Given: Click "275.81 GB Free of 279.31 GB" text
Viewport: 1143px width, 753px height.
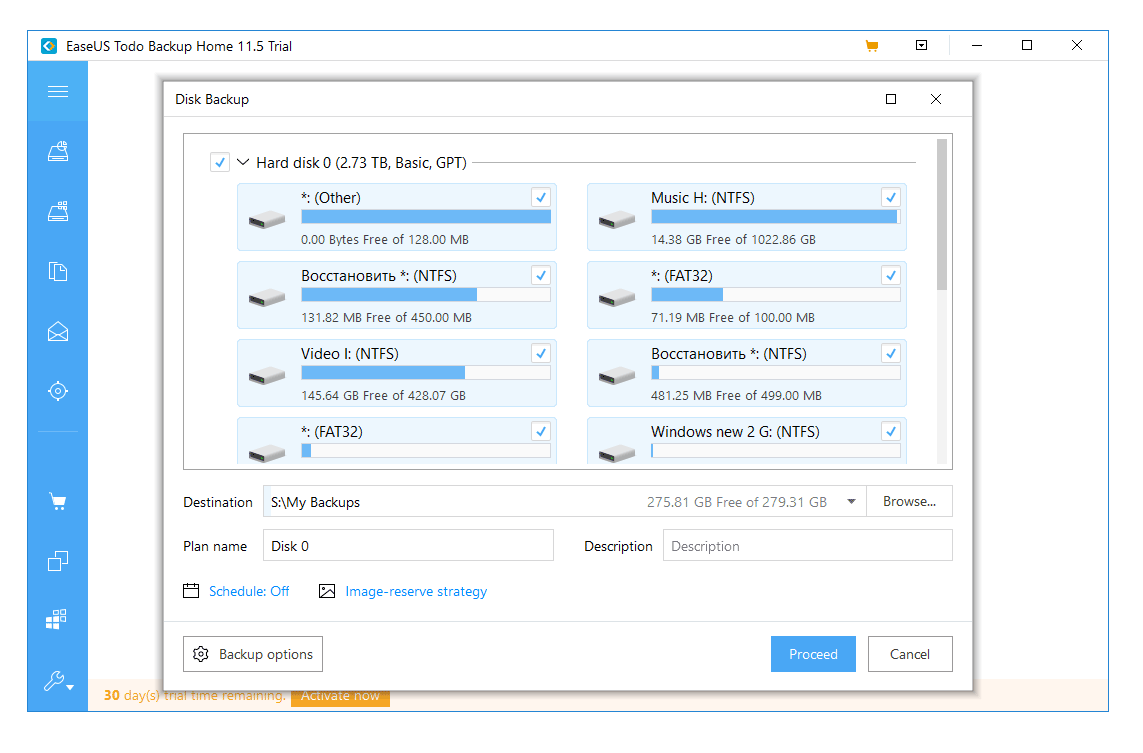Looking at the screenshot, I should click(737, 502).
